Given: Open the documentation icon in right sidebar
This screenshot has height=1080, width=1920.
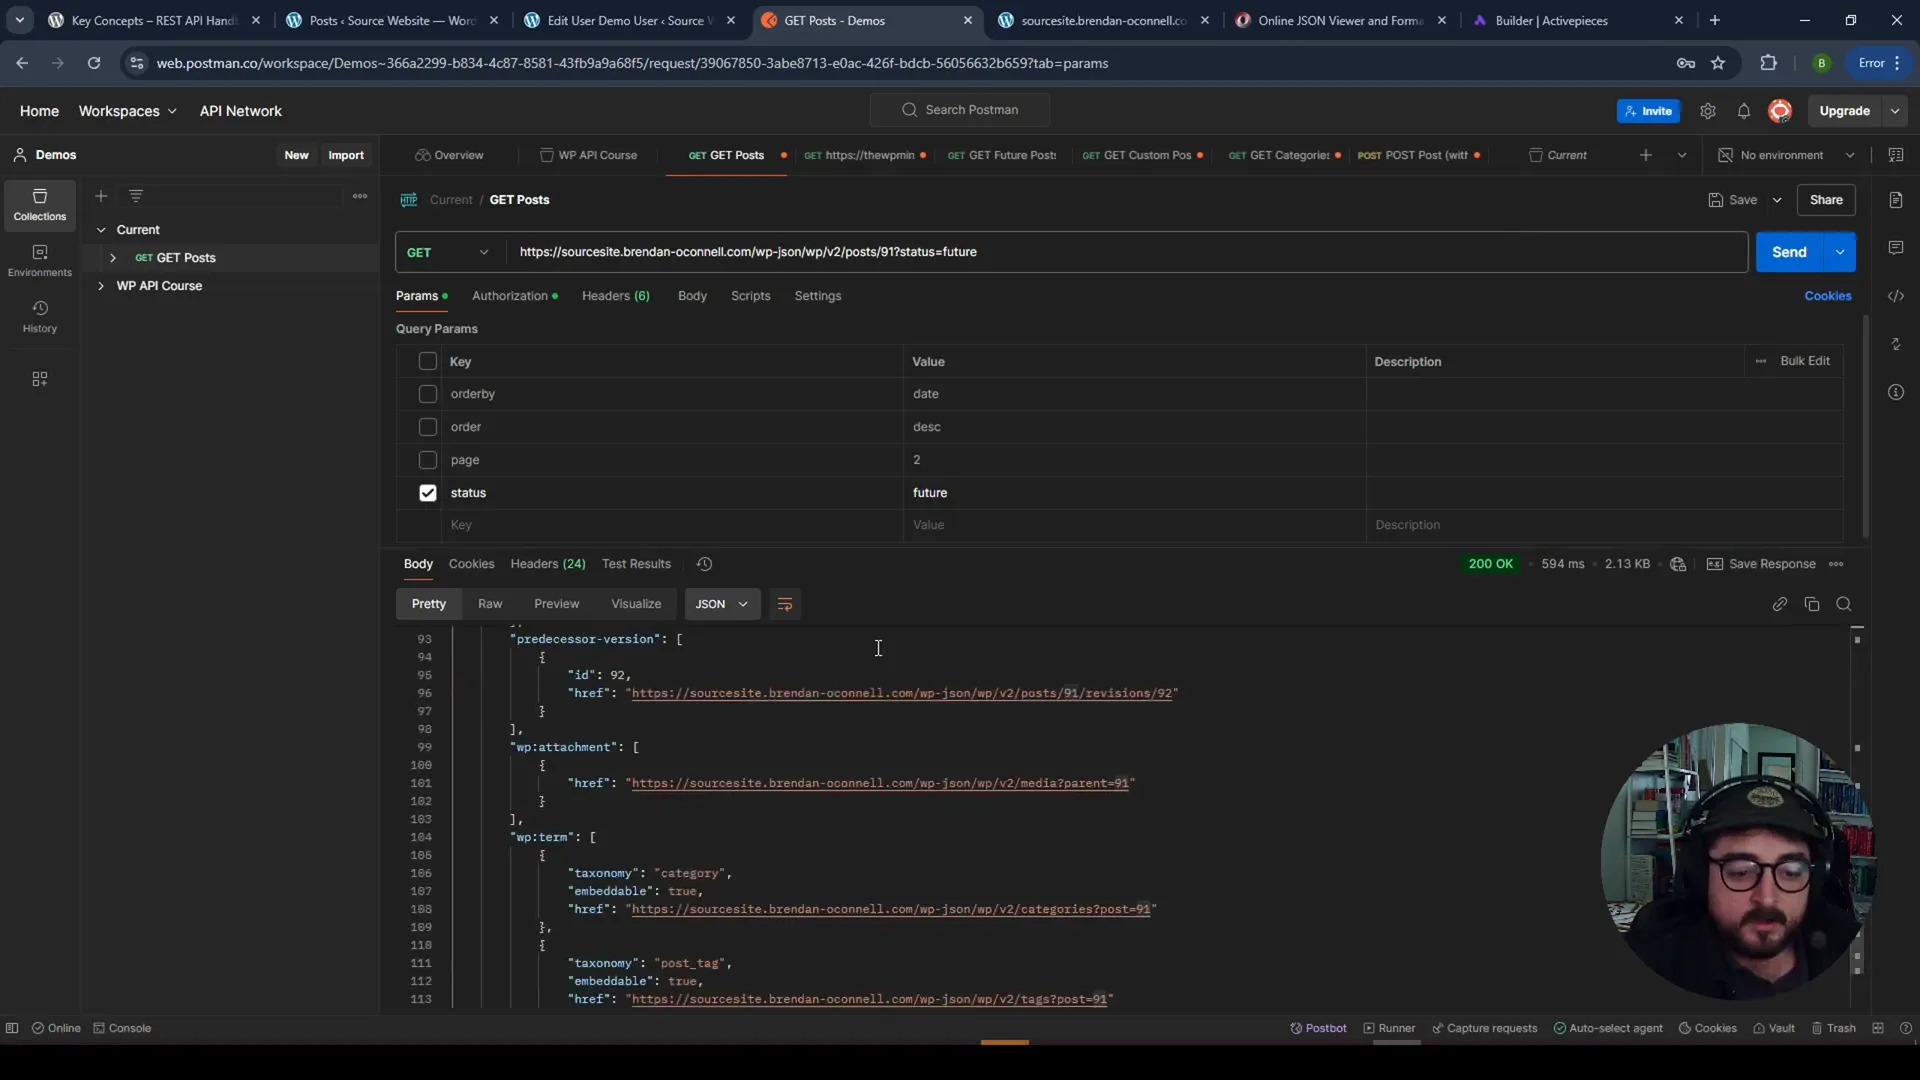Looking at the screenshot, I should click(1896, 200).
